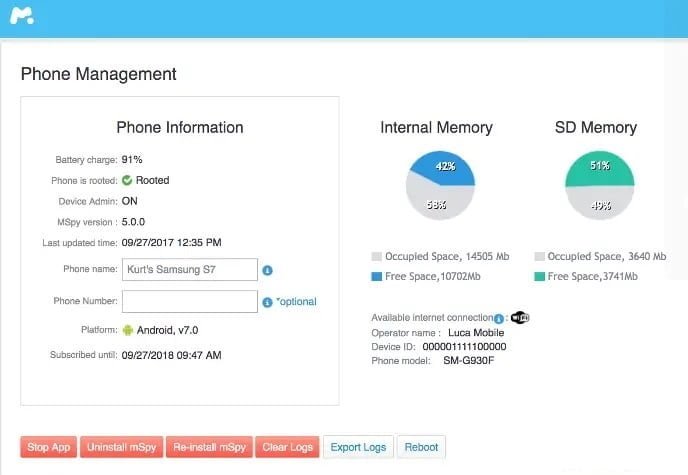The width and height of the screenshot is (688, 475).
Task: Click phone model SM-G930F
Action: tap(469, 361)
